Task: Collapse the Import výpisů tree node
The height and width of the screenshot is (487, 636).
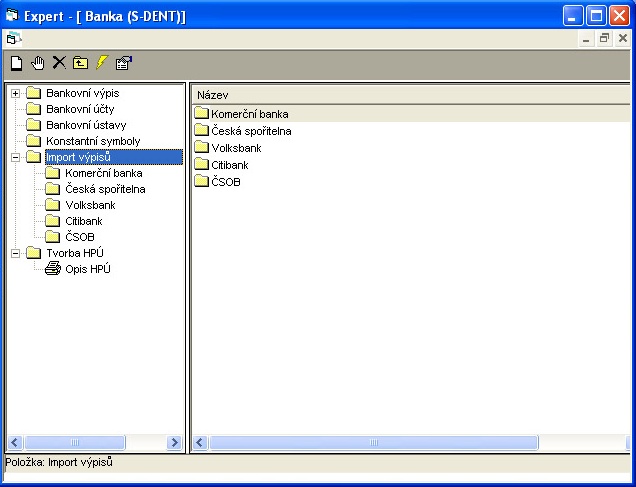Action: [15, 157]
